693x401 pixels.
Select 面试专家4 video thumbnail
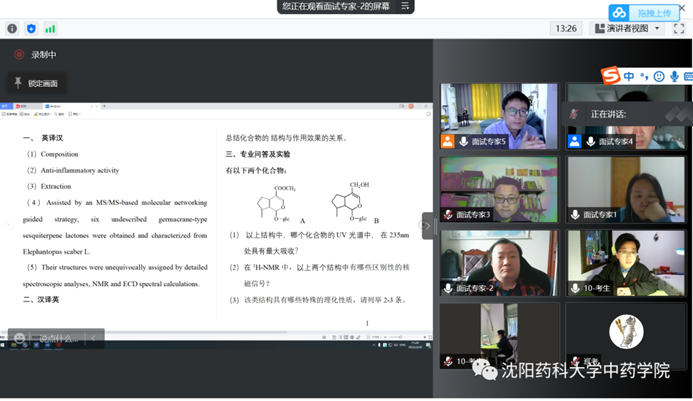pyautogui.click(x=626, y=116)
